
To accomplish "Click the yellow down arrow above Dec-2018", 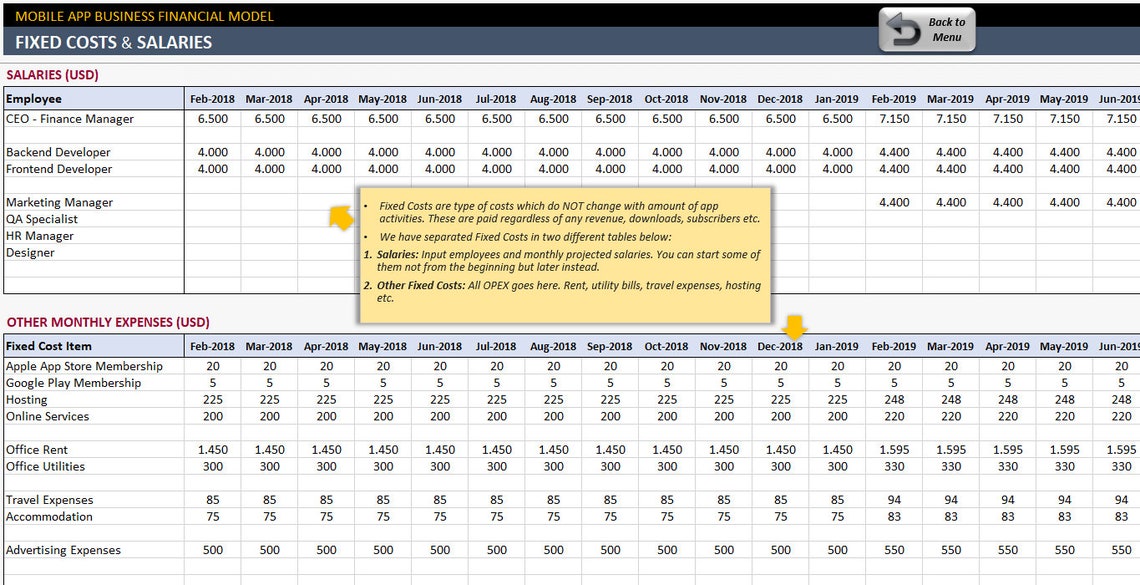I will [x=795, y=325].
